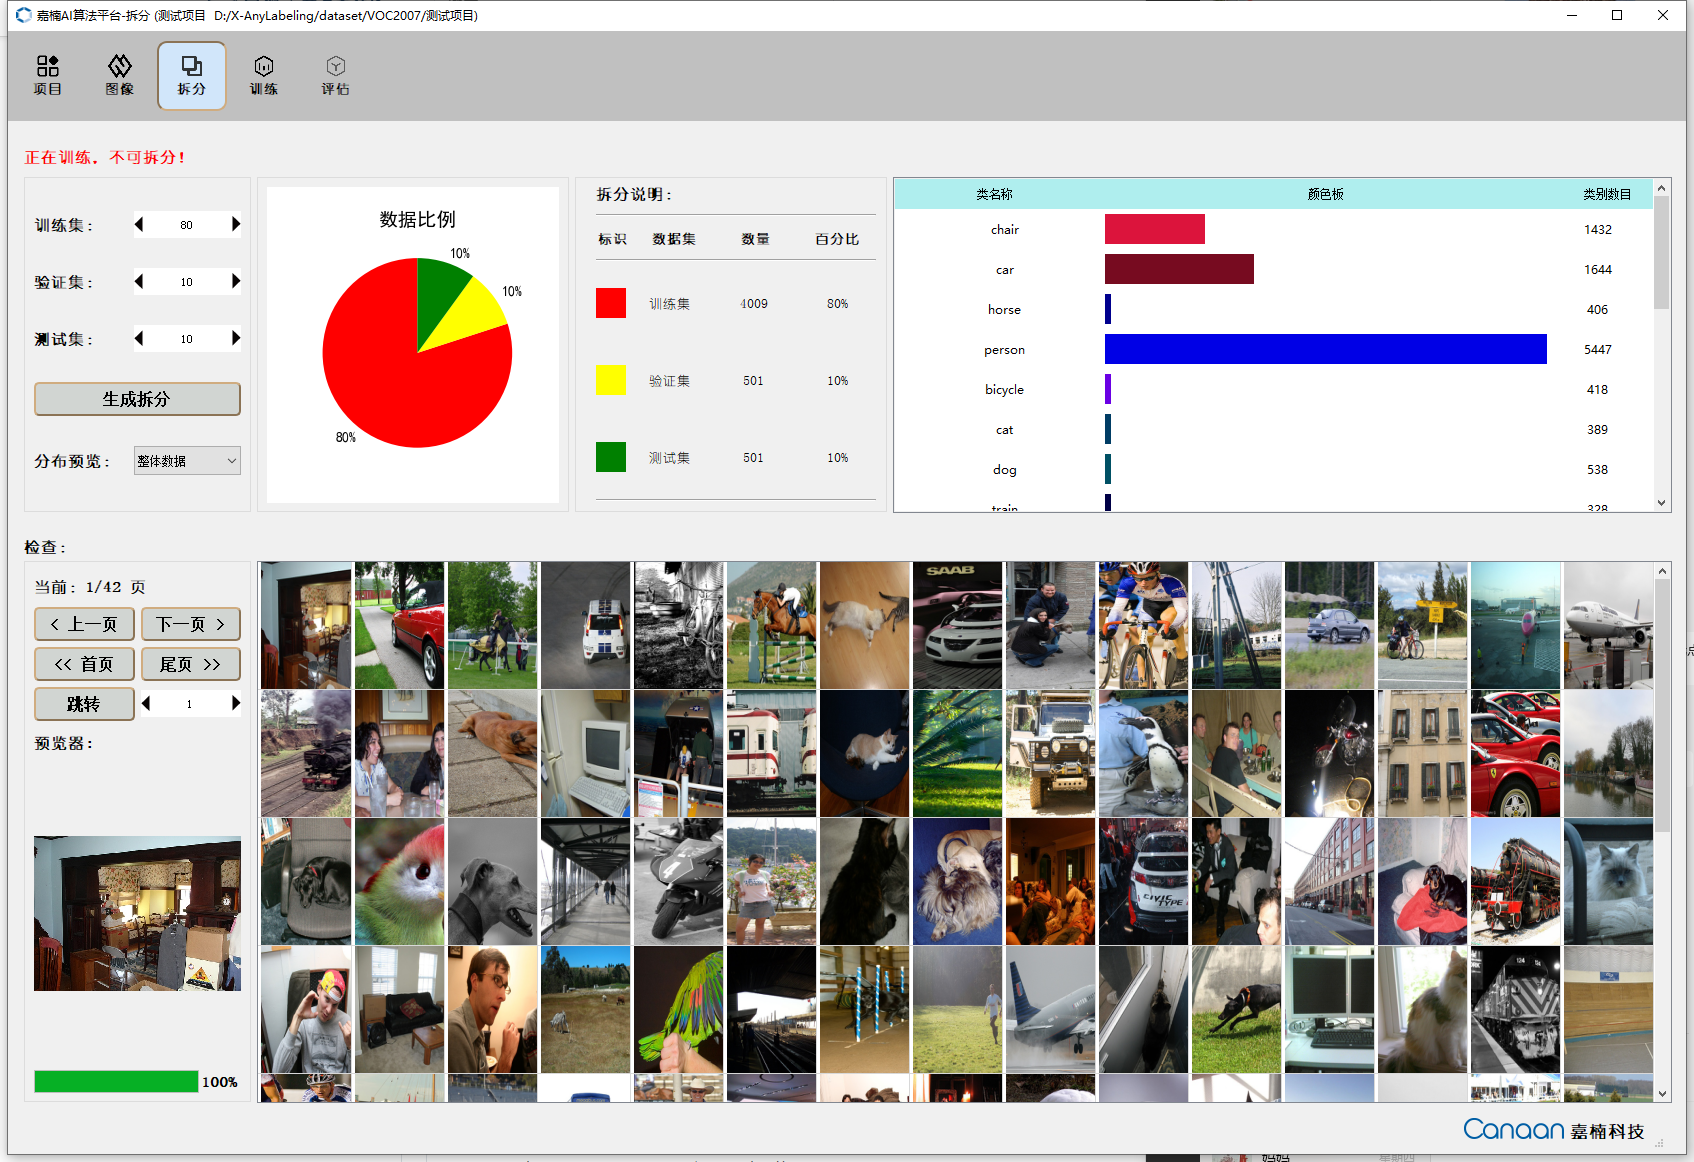This screenshot has height=1162, width=1694.
Task: Increase the 训练集 value with right arrow
Action: (x=236, y=224)
